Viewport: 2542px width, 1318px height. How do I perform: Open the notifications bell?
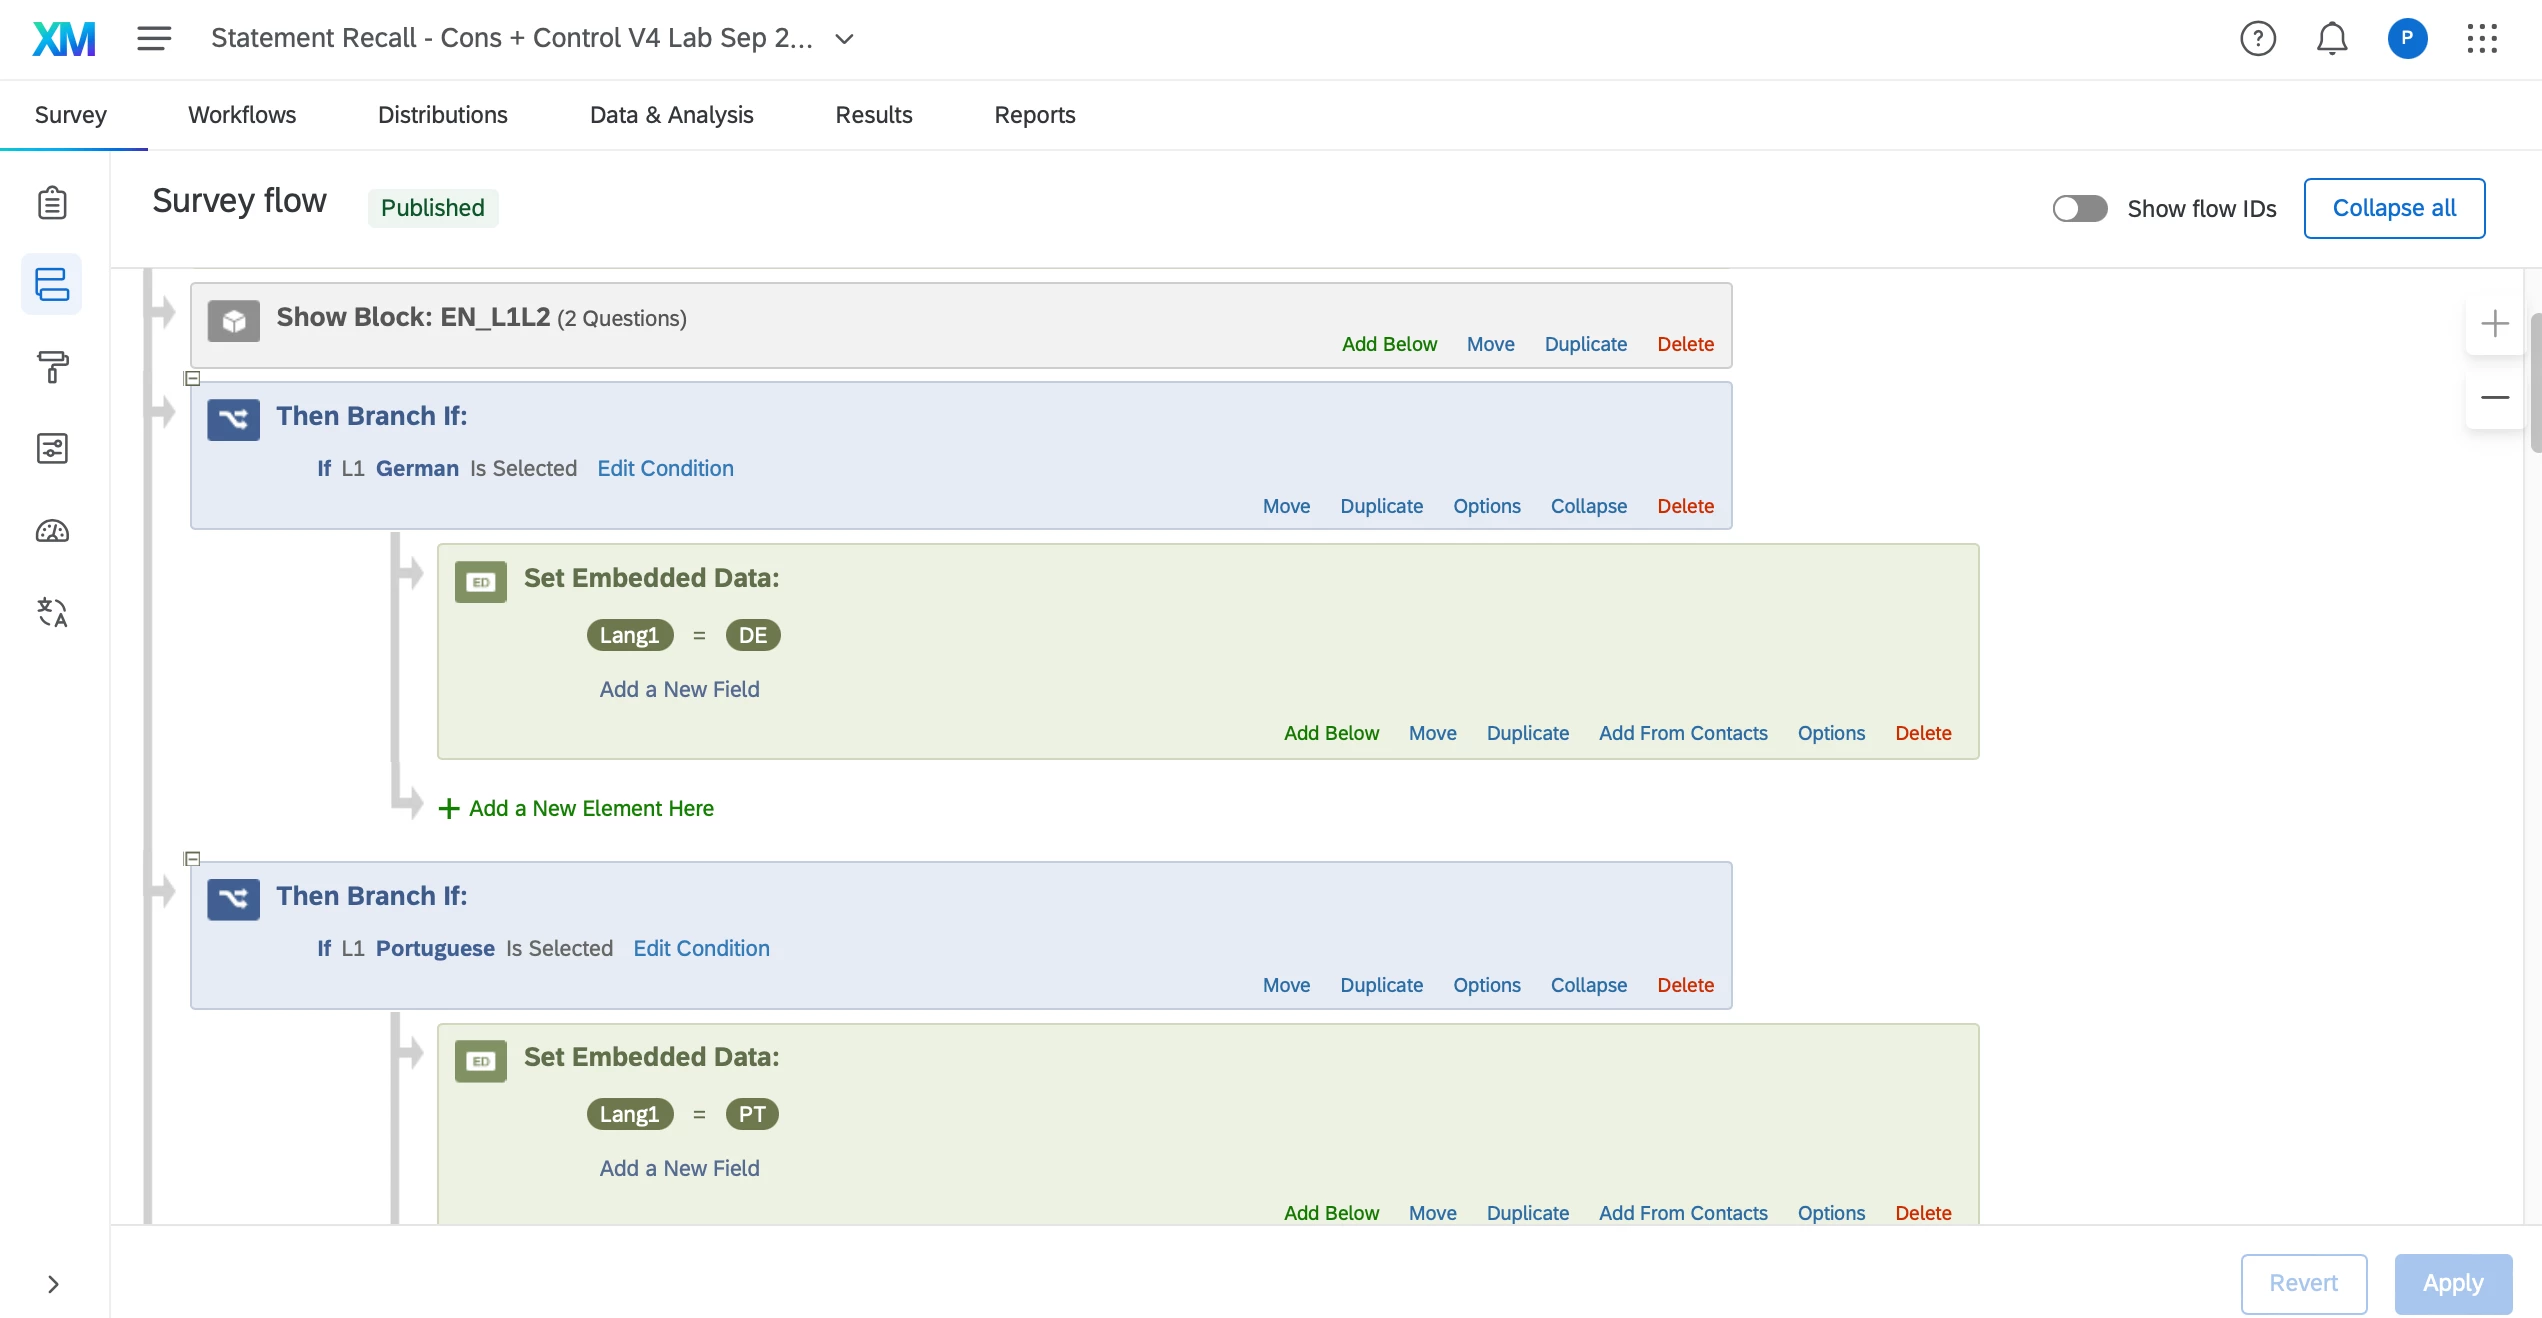(2332, 39)
